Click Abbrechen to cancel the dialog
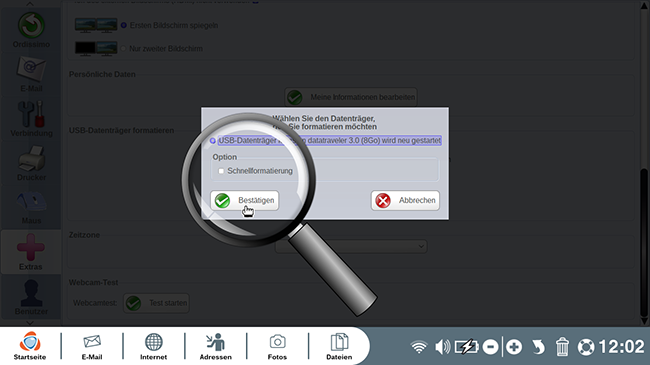 click(x=405, y=200)
